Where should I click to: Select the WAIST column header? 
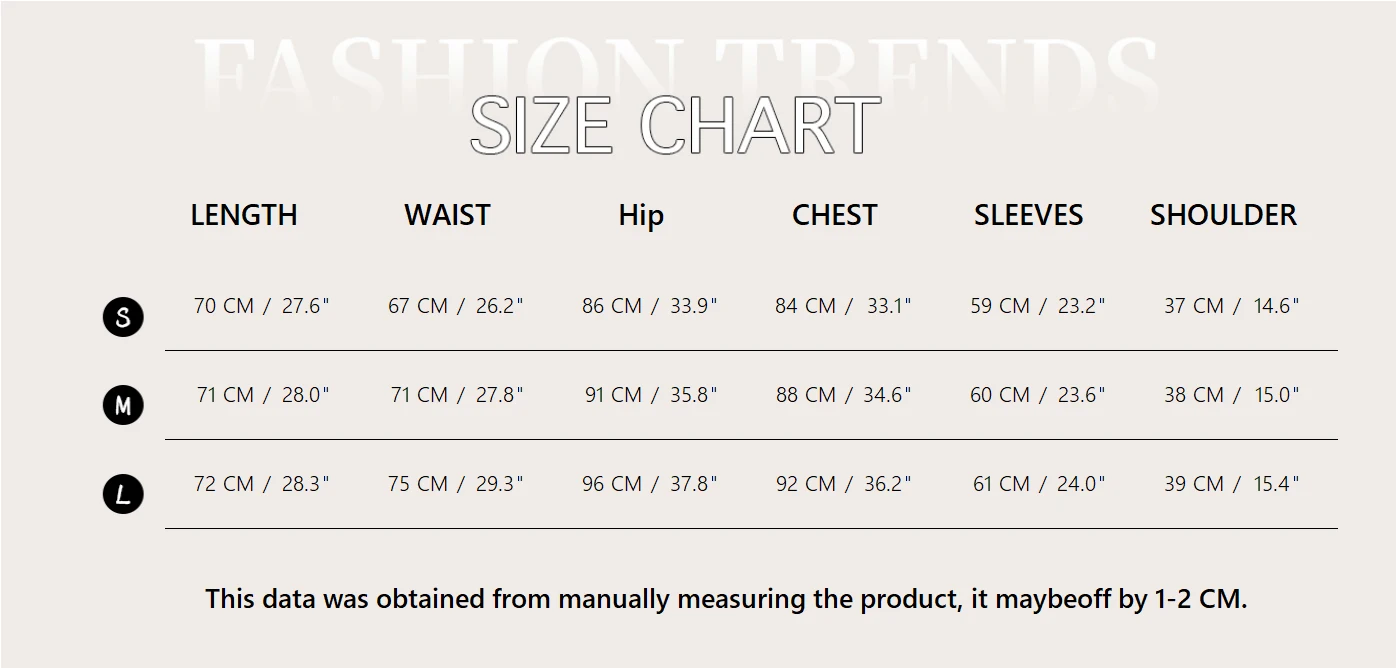point(447,215)
